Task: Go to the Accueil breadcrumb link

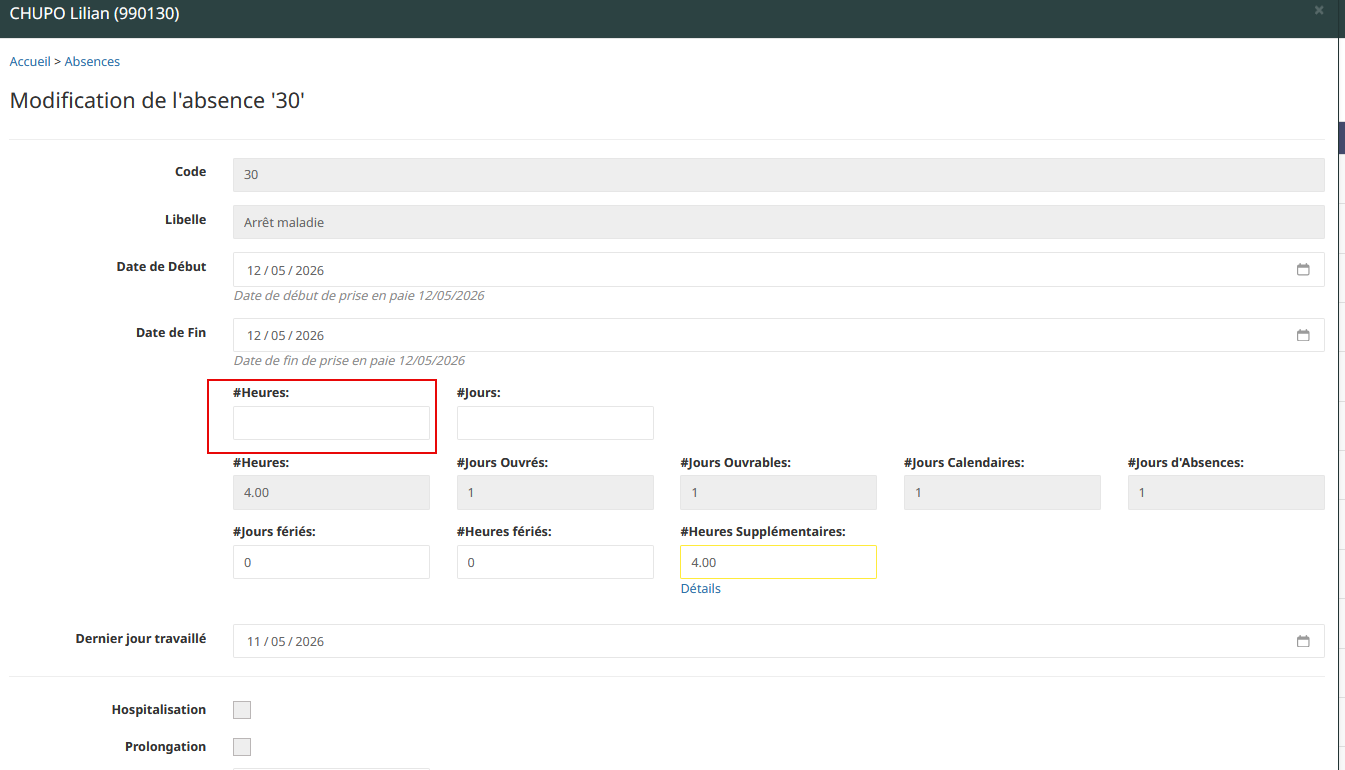Action: (30, 62)
